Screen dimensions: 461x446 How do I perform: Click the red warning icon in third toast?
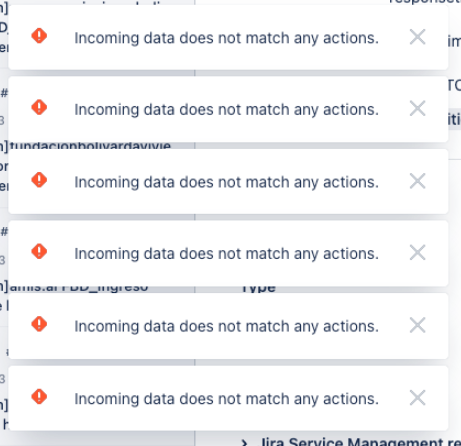39,180
